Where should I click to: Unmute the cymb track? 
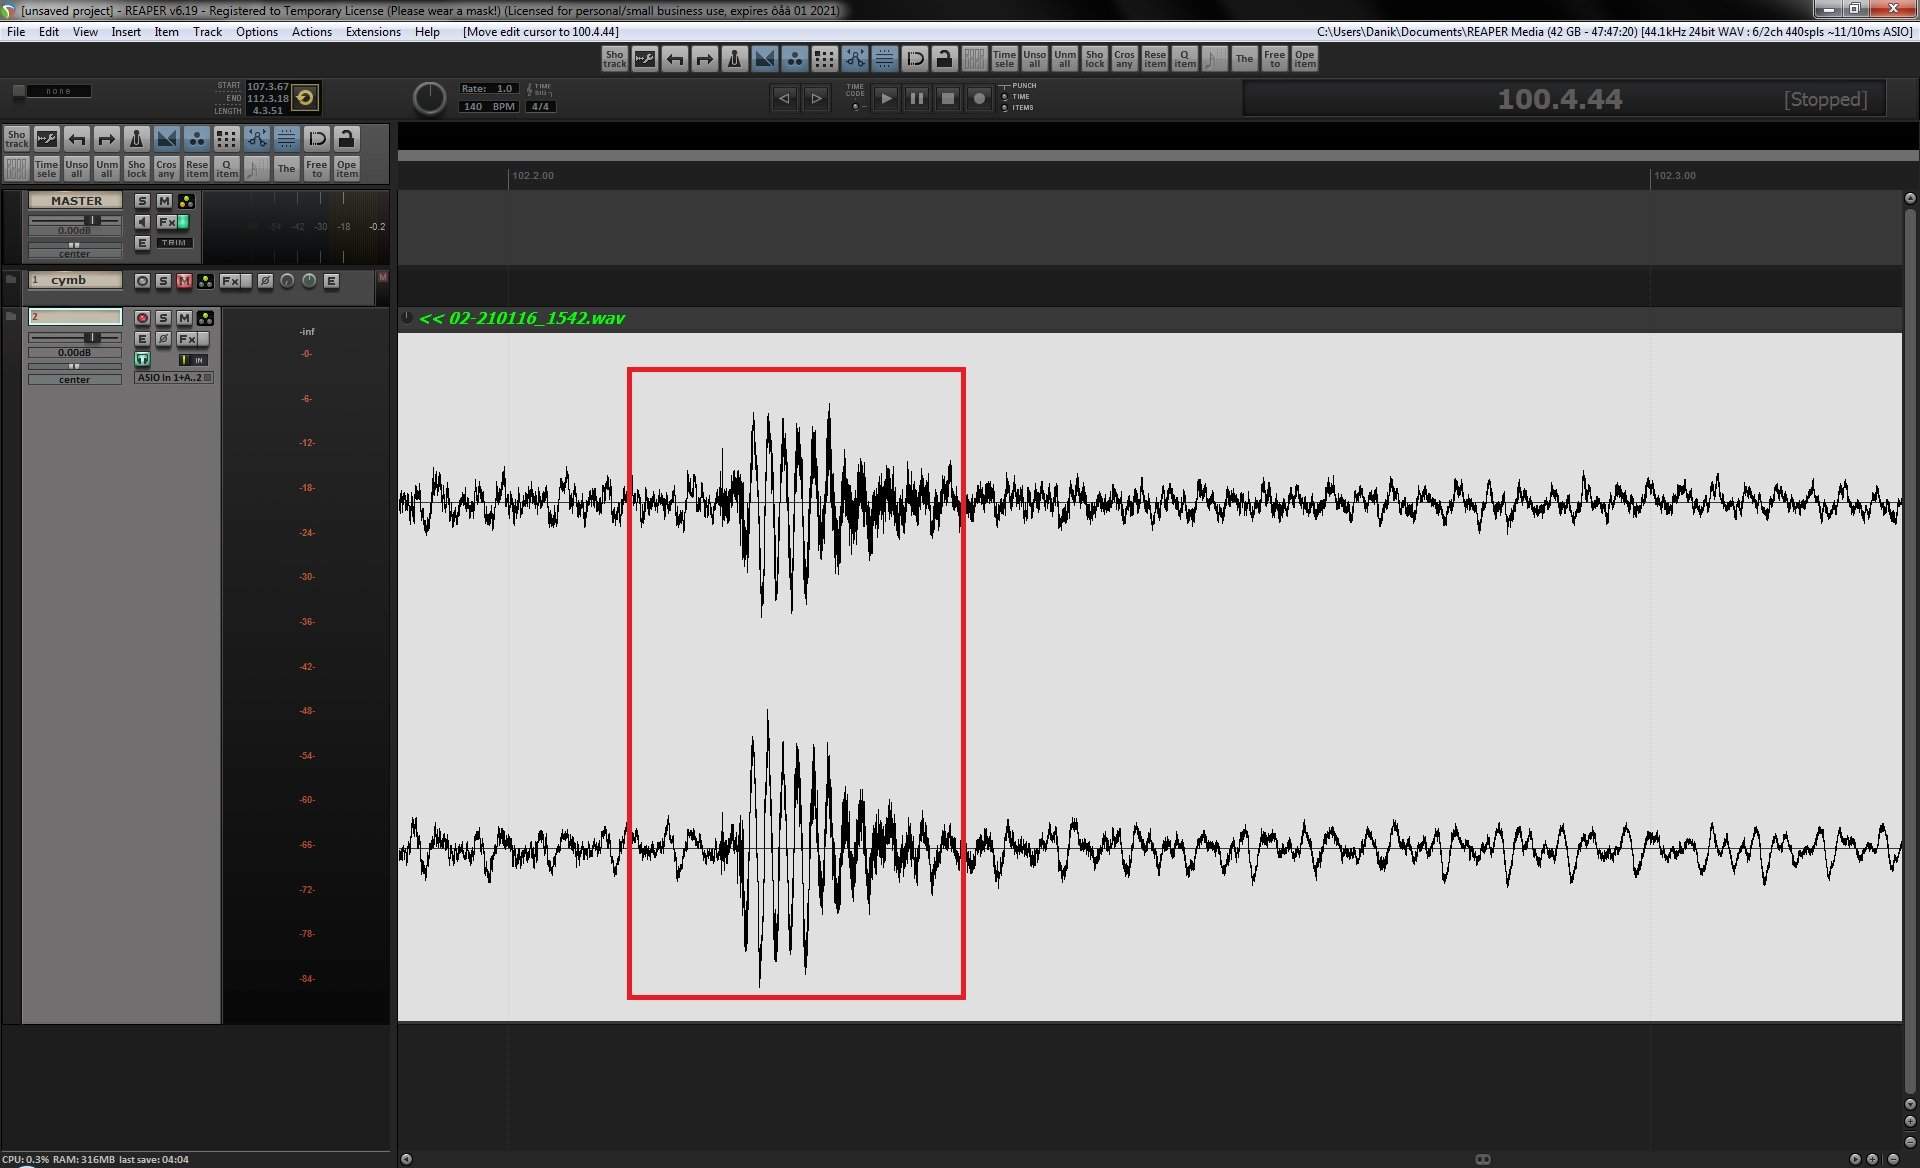(184, 281)
